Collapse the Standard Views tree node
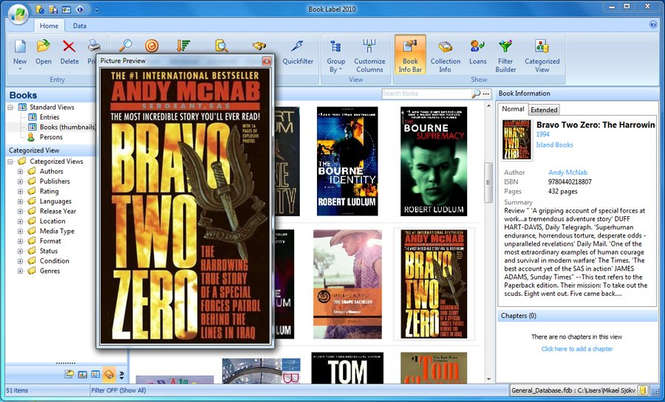The width and height of the screenshot is (665, 402). [11, 107]
